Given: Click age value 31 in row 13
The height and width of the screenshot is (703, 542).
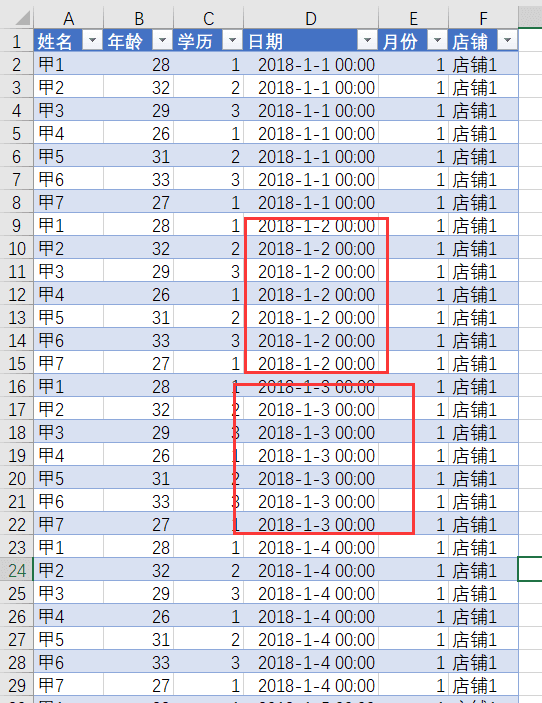Looking at the screenshot, I should (x=139, y=317).
